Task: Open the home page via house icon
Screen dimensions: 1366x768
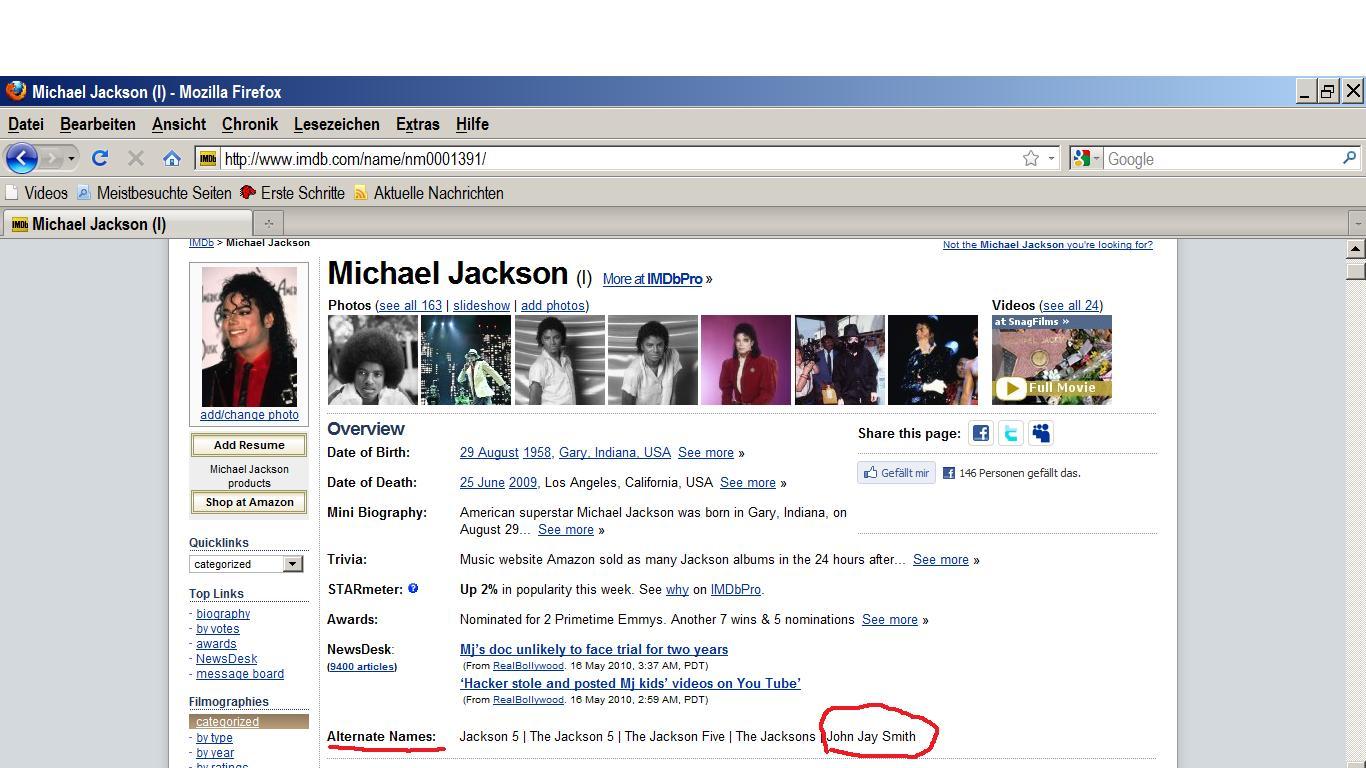Action: click(172, 158)
